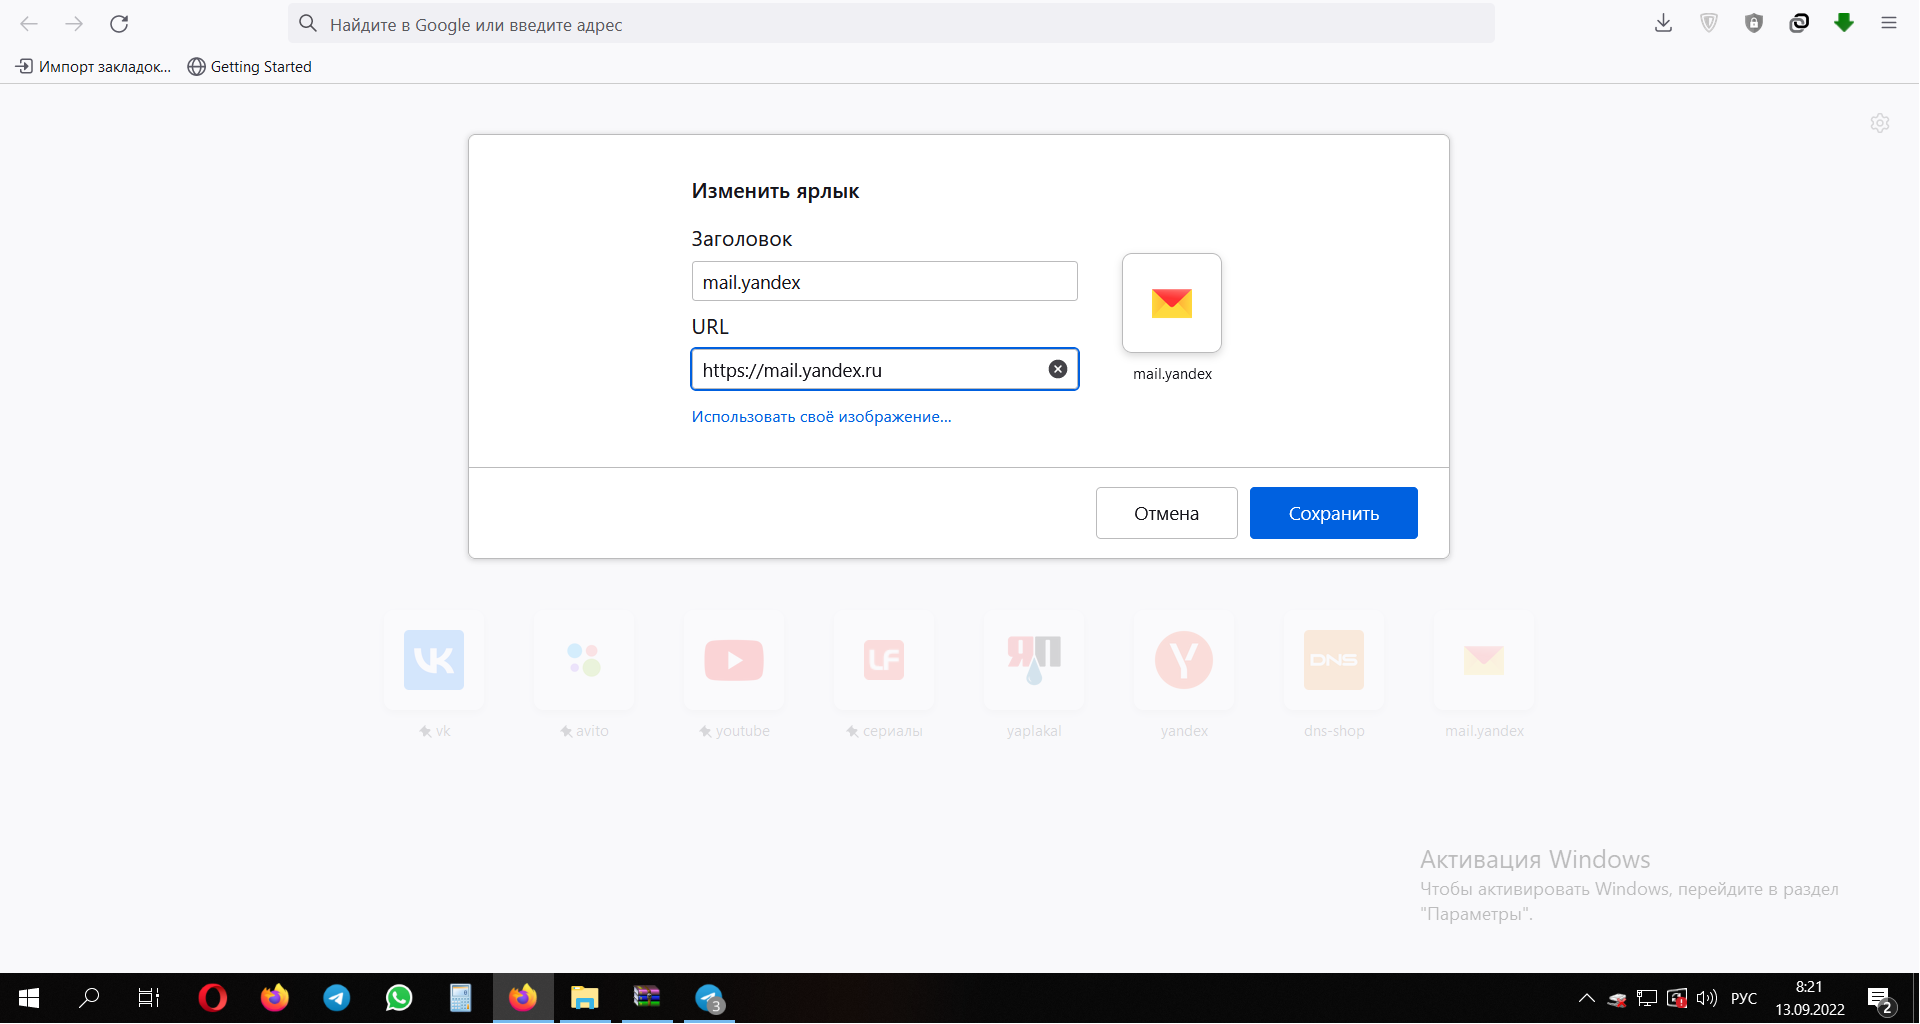The width and height of the screenshot is (1920, 1024).
Task: Show hidden system tray icons
Action: (x=1587, y=998)
